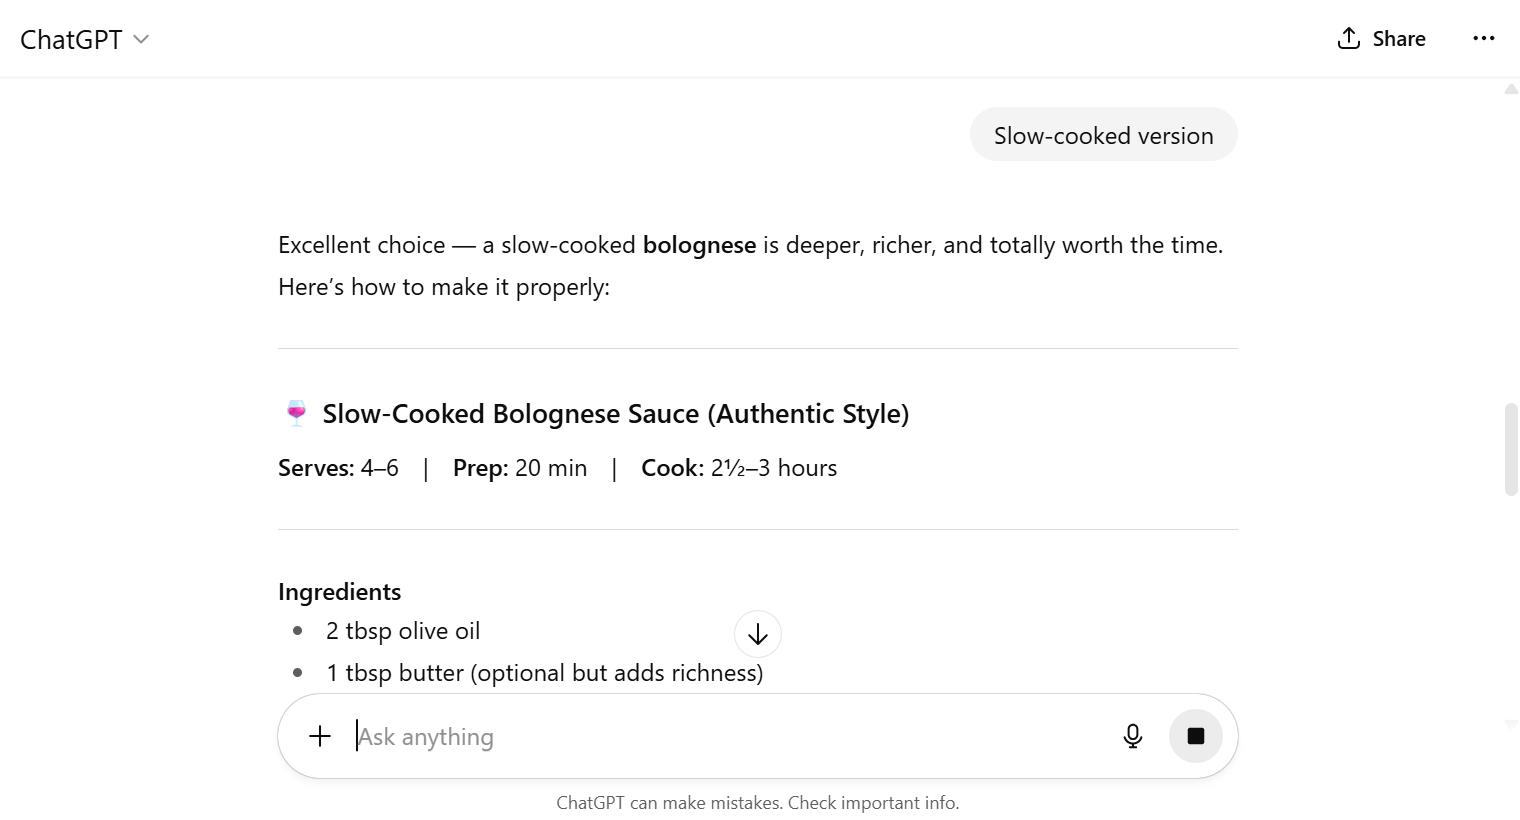Select the Slow-cooked version message bubble
The image size is (1520, 820).
click(x=1103, y=134)
